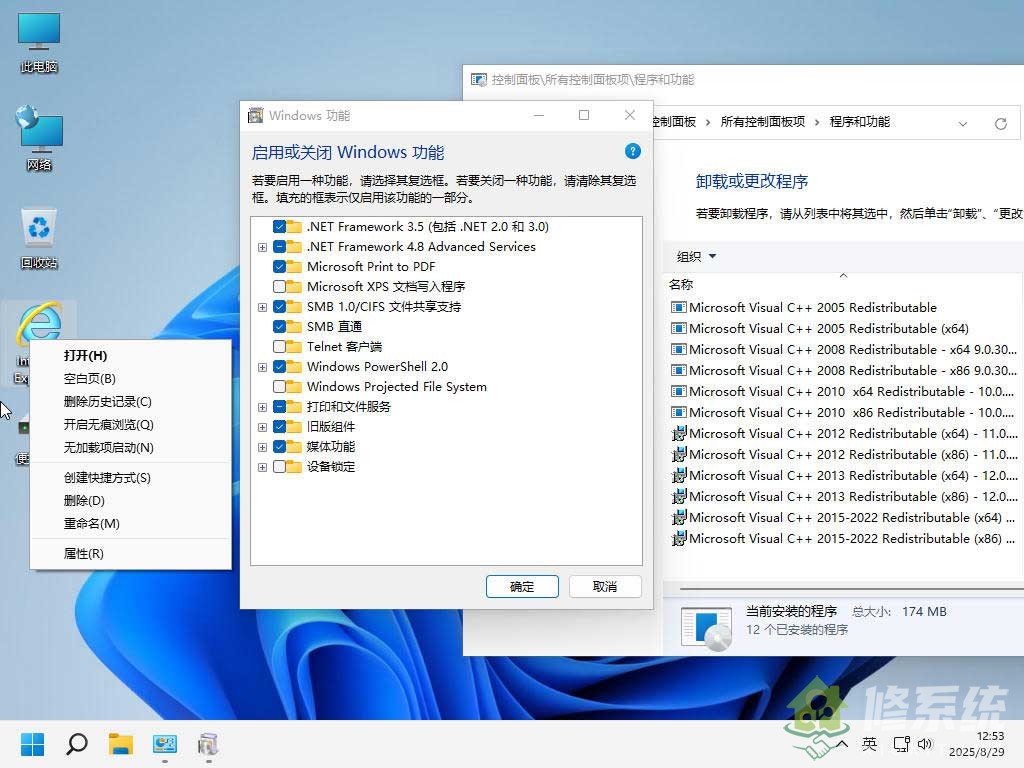Expand SMB 1.0/CIFS 文件共享支持 node
This screenshot has width=1024, height=768.
pyautogui.click(x=263, y=307)
